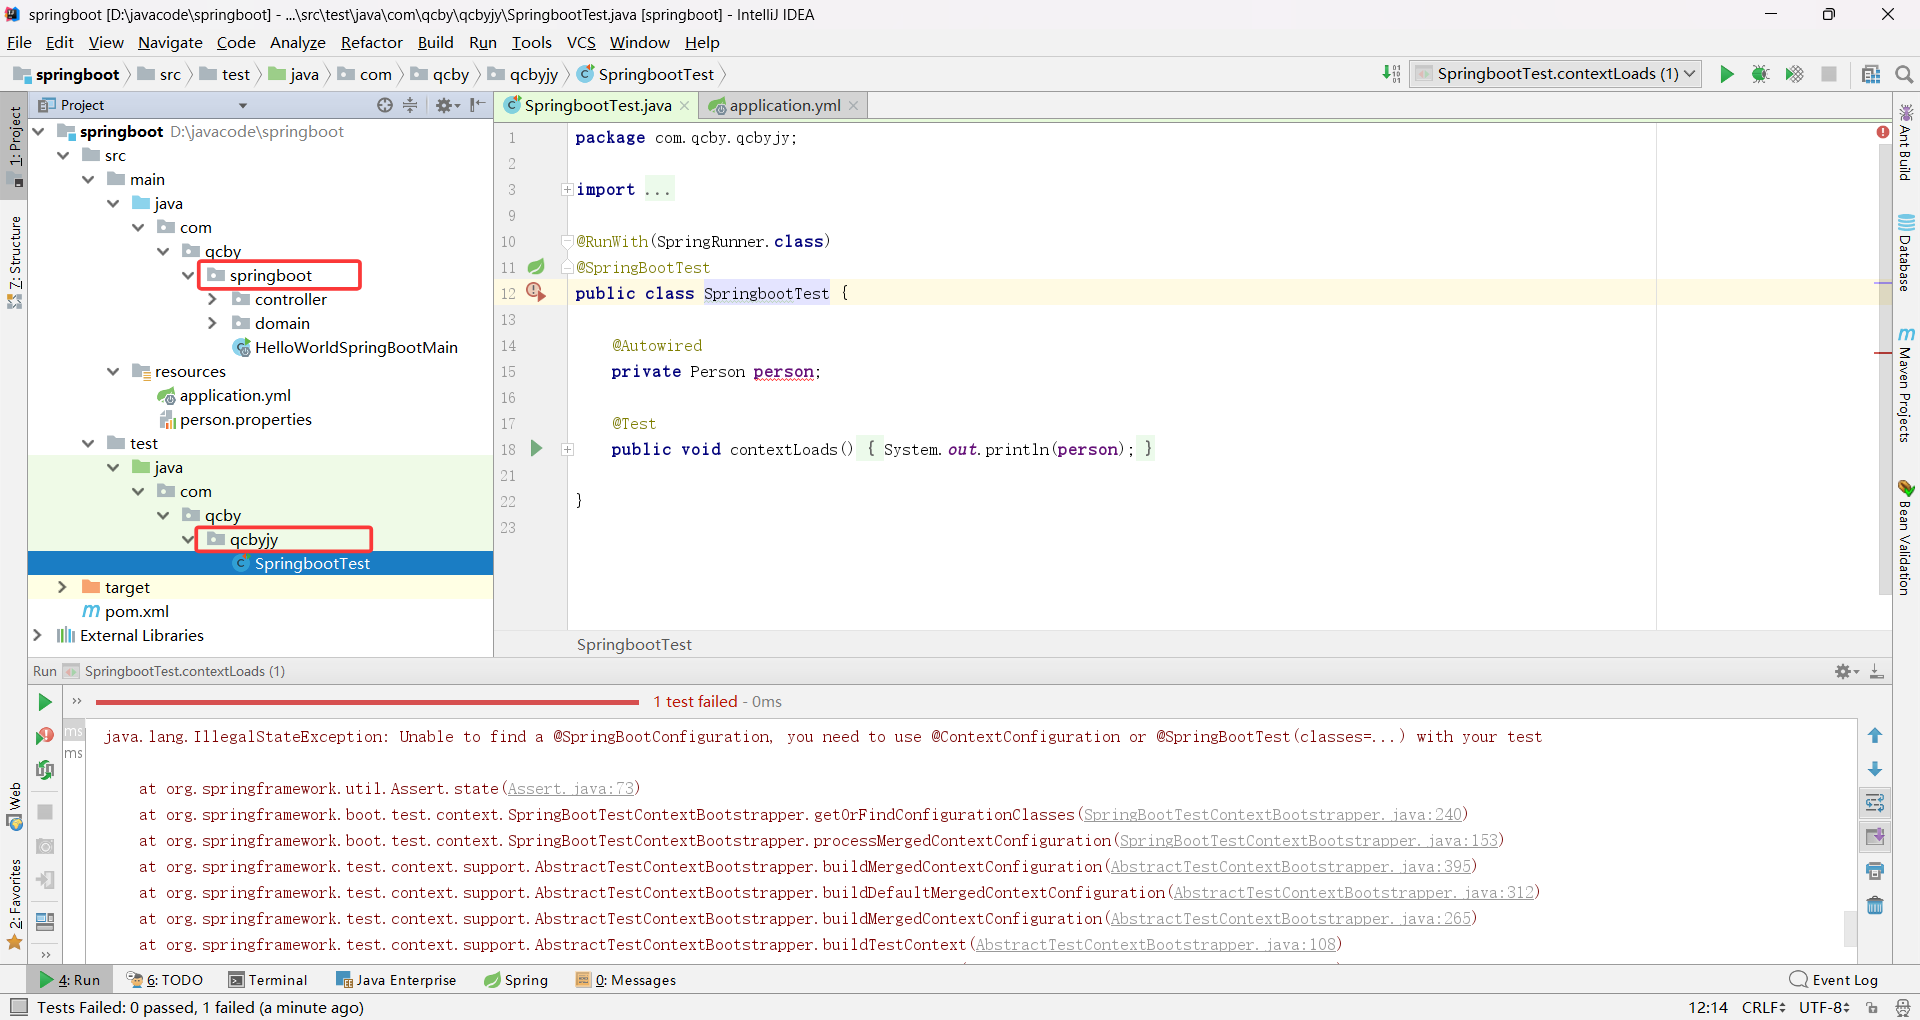Click the Spring leaf gutter icon at line 11
The image size is (1920, 1020).
click(x=536, y=267)
